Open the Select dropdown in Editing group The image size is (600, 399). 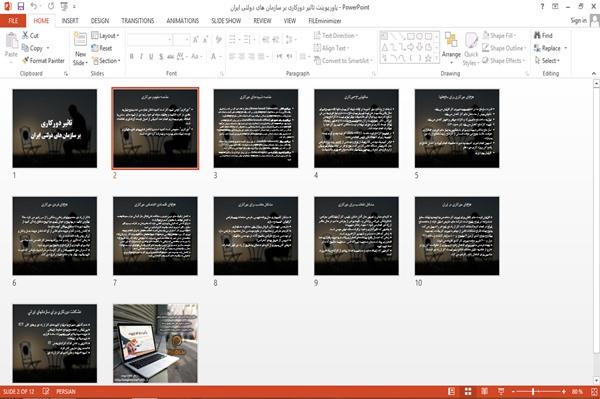(548, 61)
